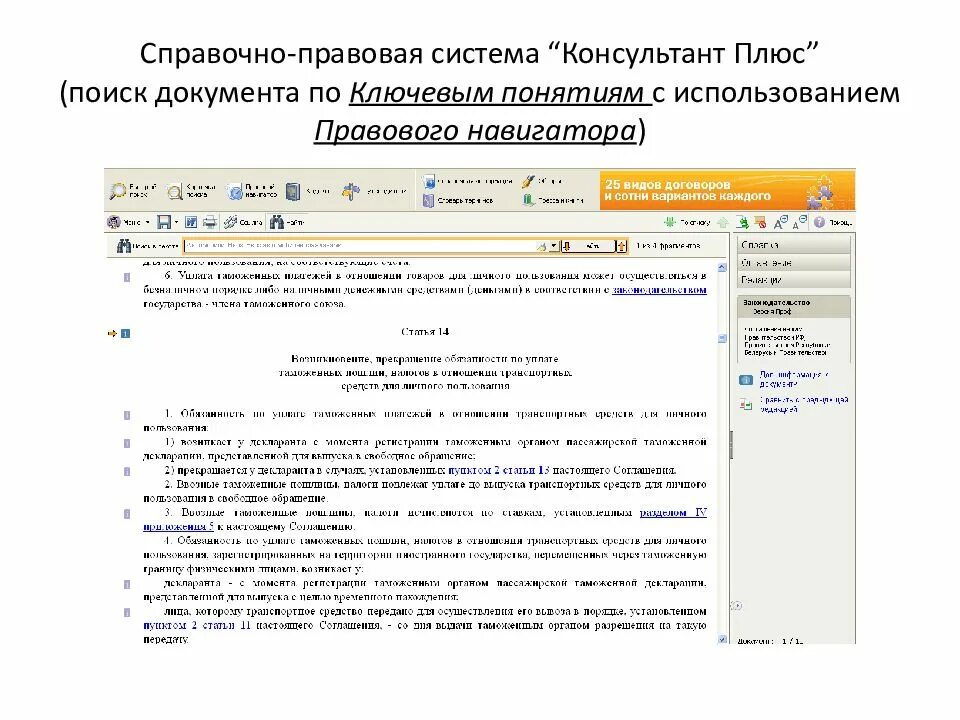Open Быстрый поиск magnifier icon
The height and width of the screenshot is (720, 960).
(118, 191)
